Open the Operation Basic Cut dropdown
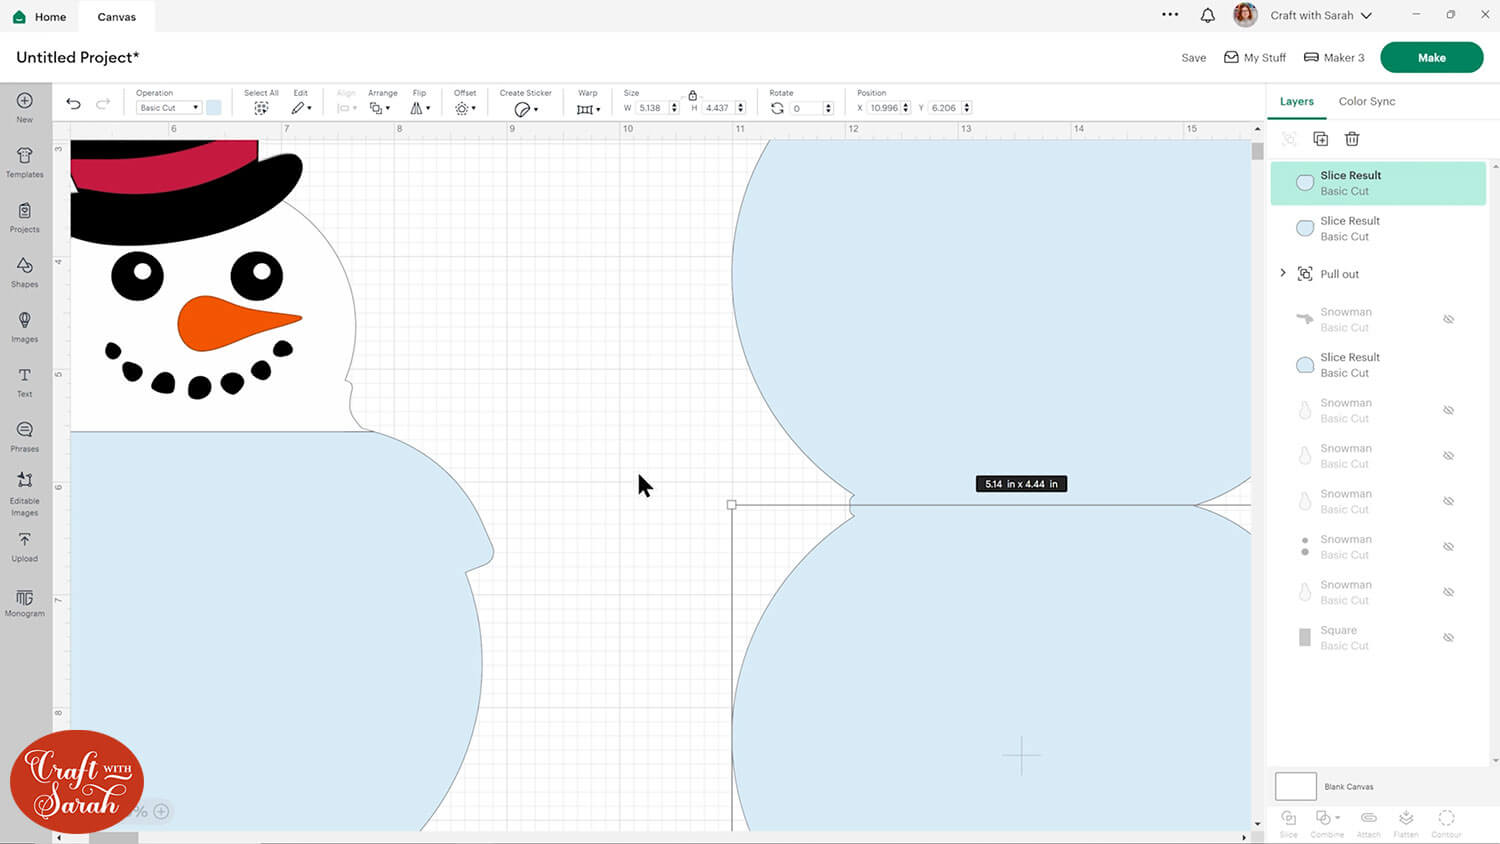This screenshot has width=1500, height=844. point(168,108)
